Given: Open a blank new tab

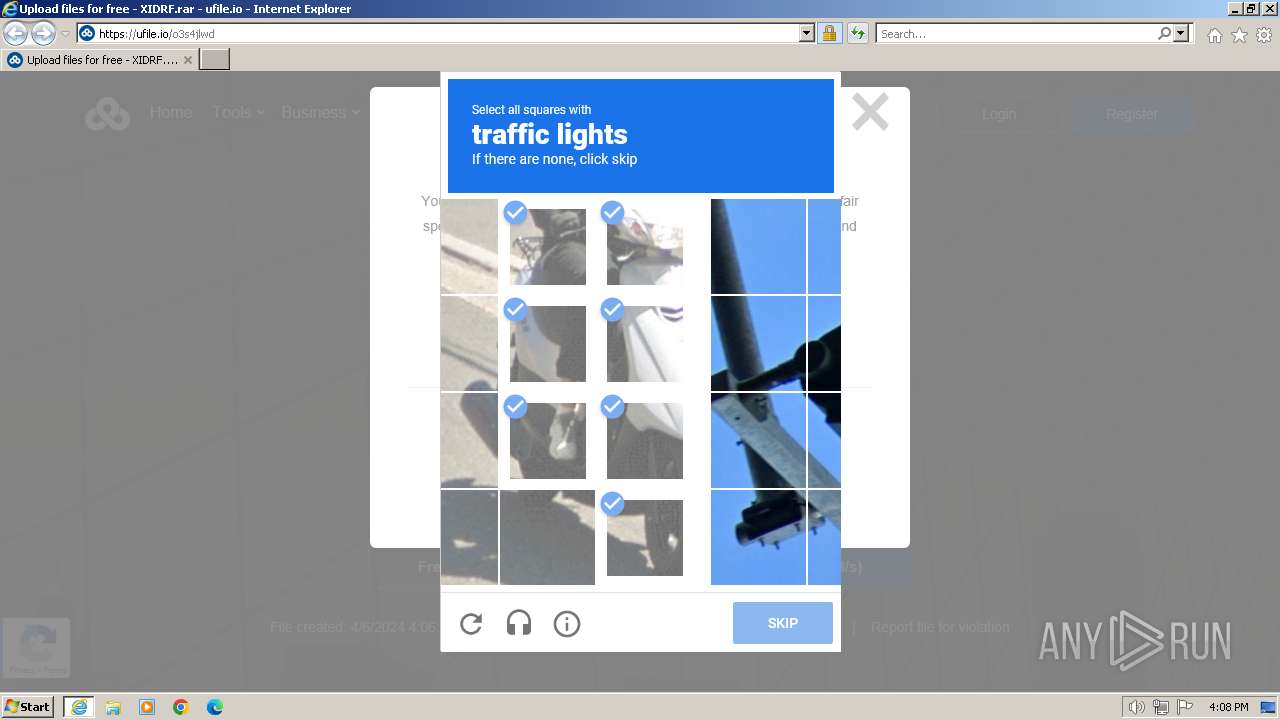Looking at the screenshot, I should coord(215,60).
